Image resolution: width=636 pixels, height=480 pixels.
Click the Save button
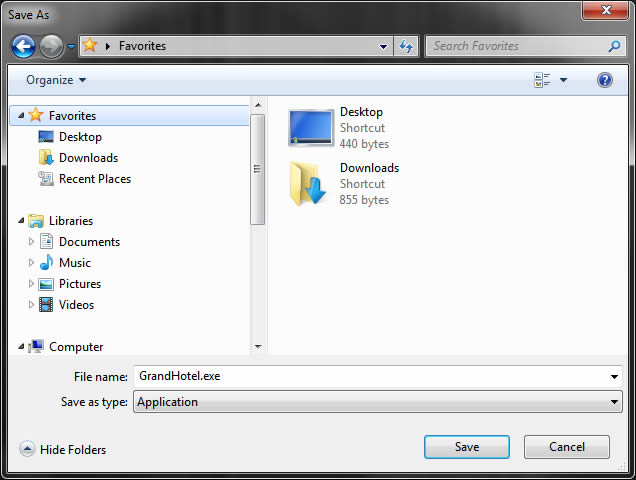pyautogui.click(x=467, y=447)
